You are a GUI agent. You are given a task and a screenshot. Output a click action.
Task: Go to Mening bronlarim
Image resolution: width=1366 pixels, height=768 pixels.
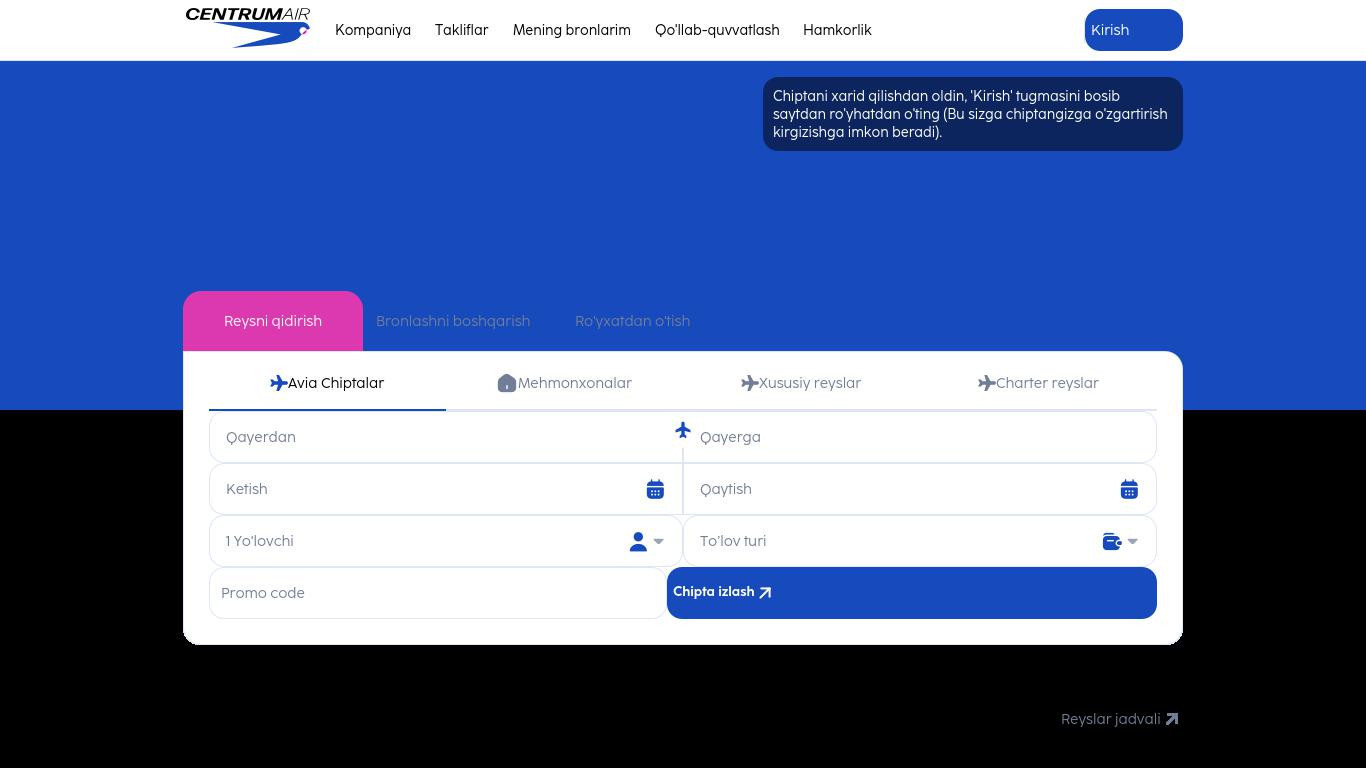[572, 30]
